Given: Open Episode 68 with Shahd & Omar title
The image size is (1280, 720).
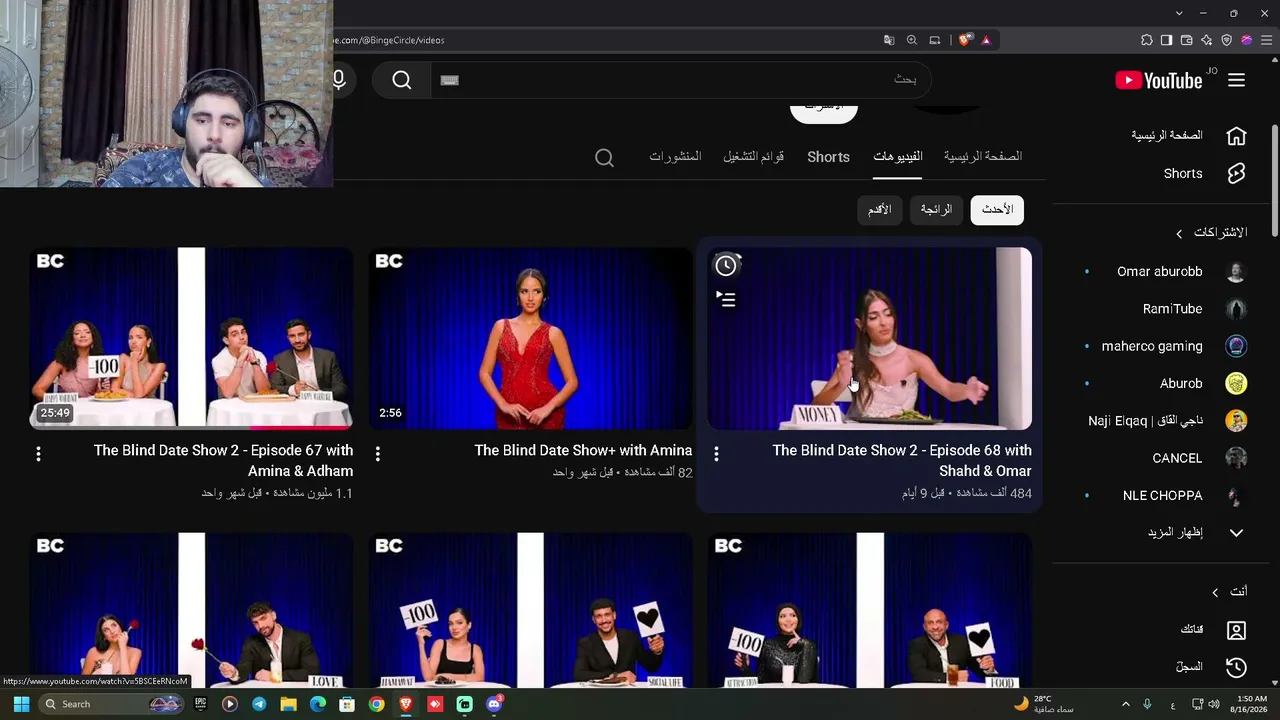Looking at the screenshot, I should (x=902, y=461).
